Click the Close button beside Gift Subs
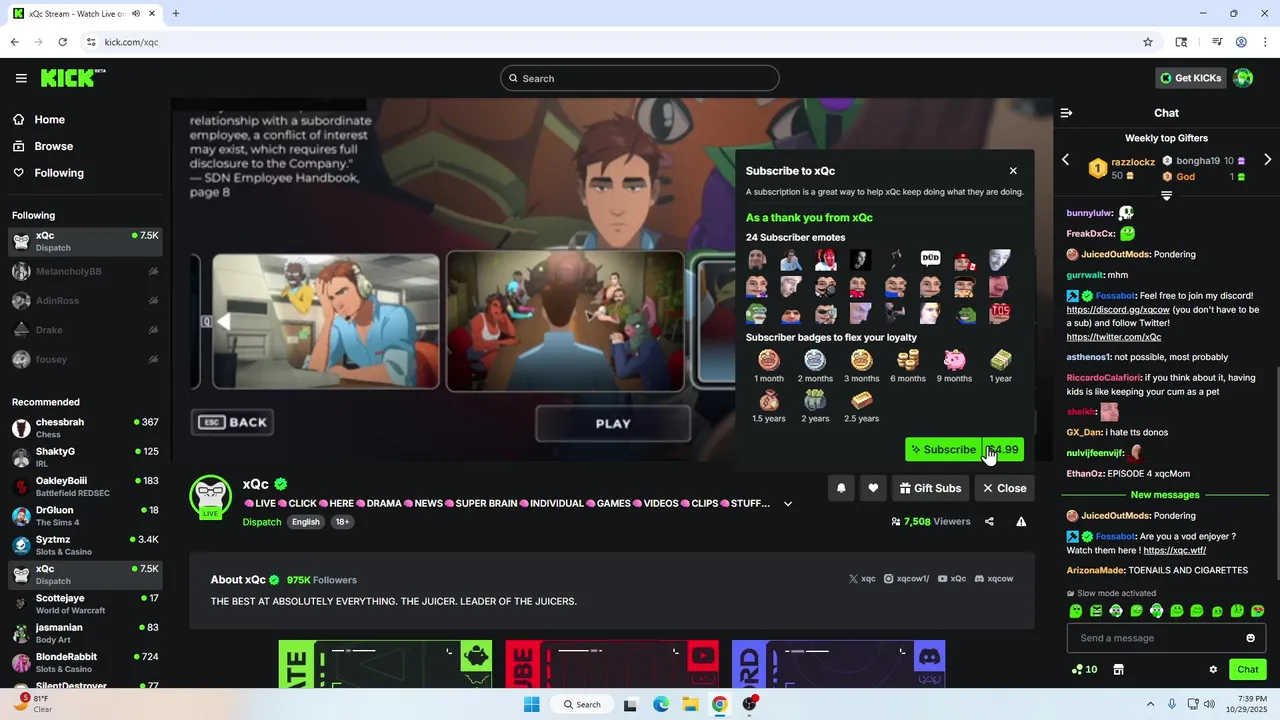The image size is (1280, 720). [1004, 488]
